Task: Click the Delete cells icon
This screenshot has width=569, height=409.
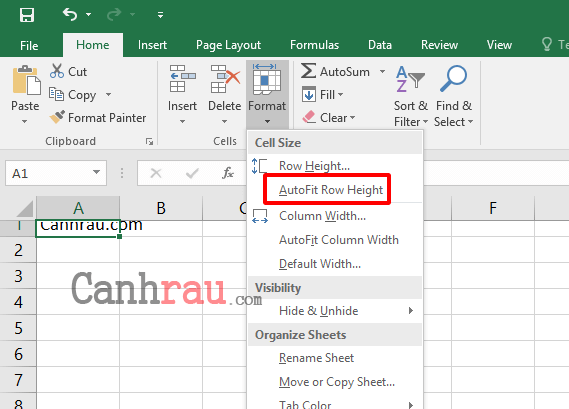Action: click(x=225, y=79)
